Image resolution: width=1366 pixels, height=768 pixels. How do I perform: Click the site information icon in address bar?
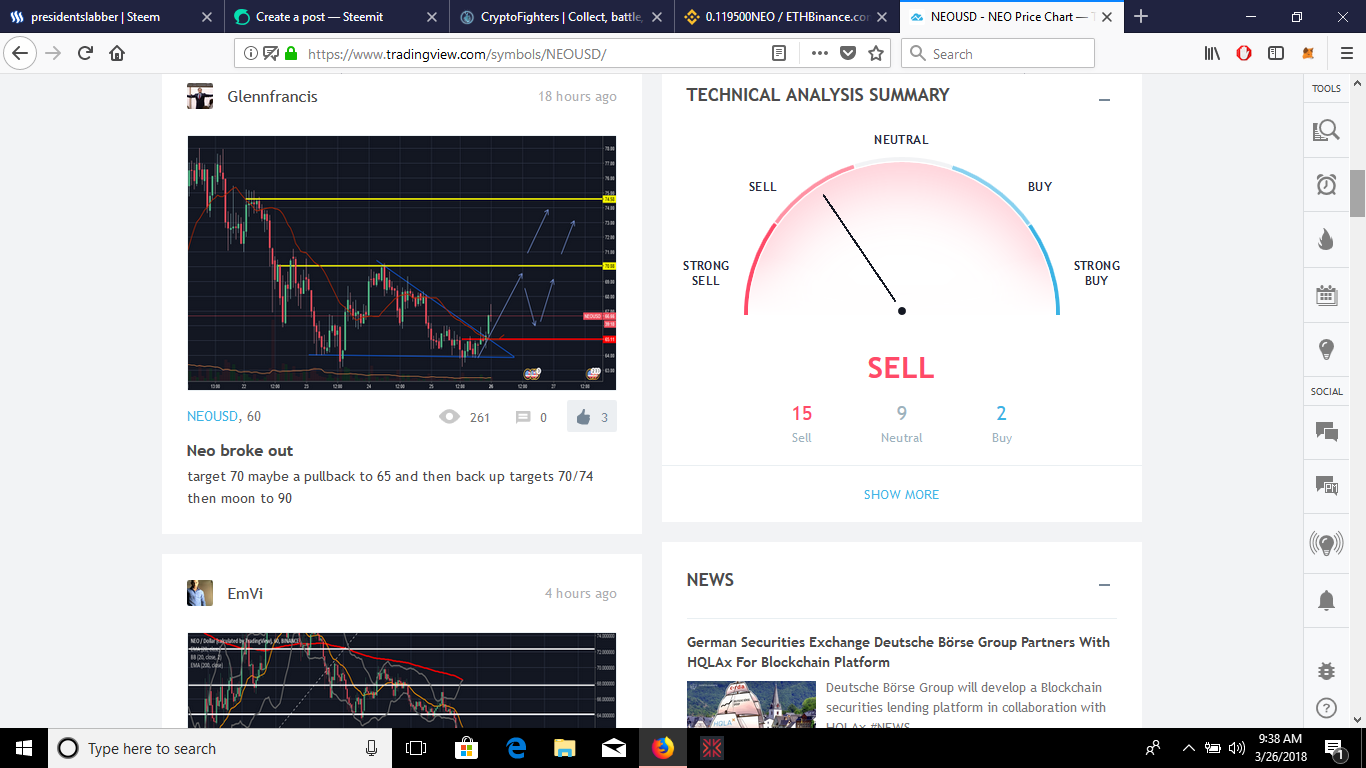click(250, 54)
